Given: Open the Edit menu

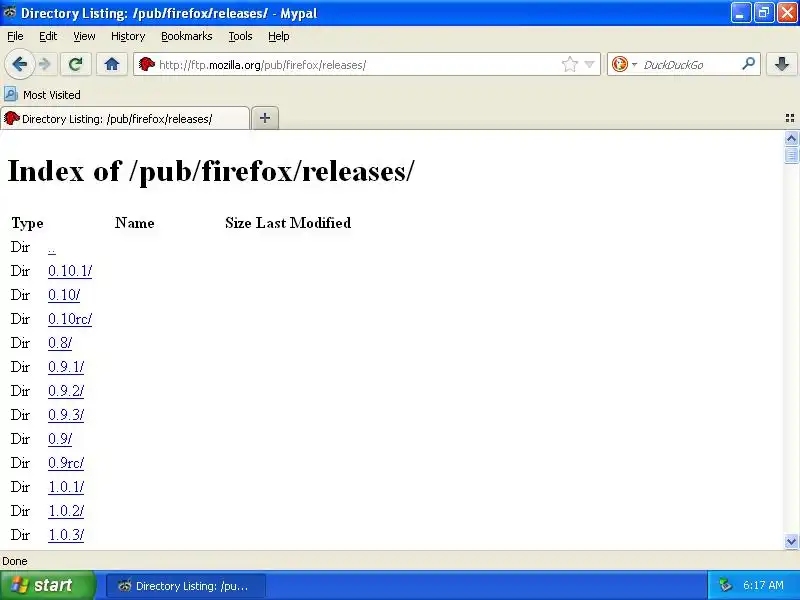Looking at the screenshot, I should (48, 36).
